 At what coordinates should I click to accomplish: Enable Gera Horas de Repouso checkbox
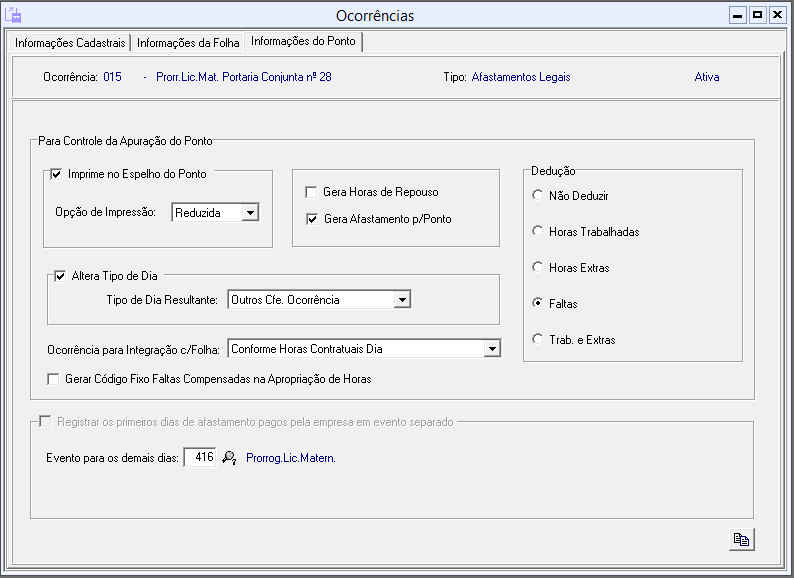pyautogui.click(x=312, y=192)
